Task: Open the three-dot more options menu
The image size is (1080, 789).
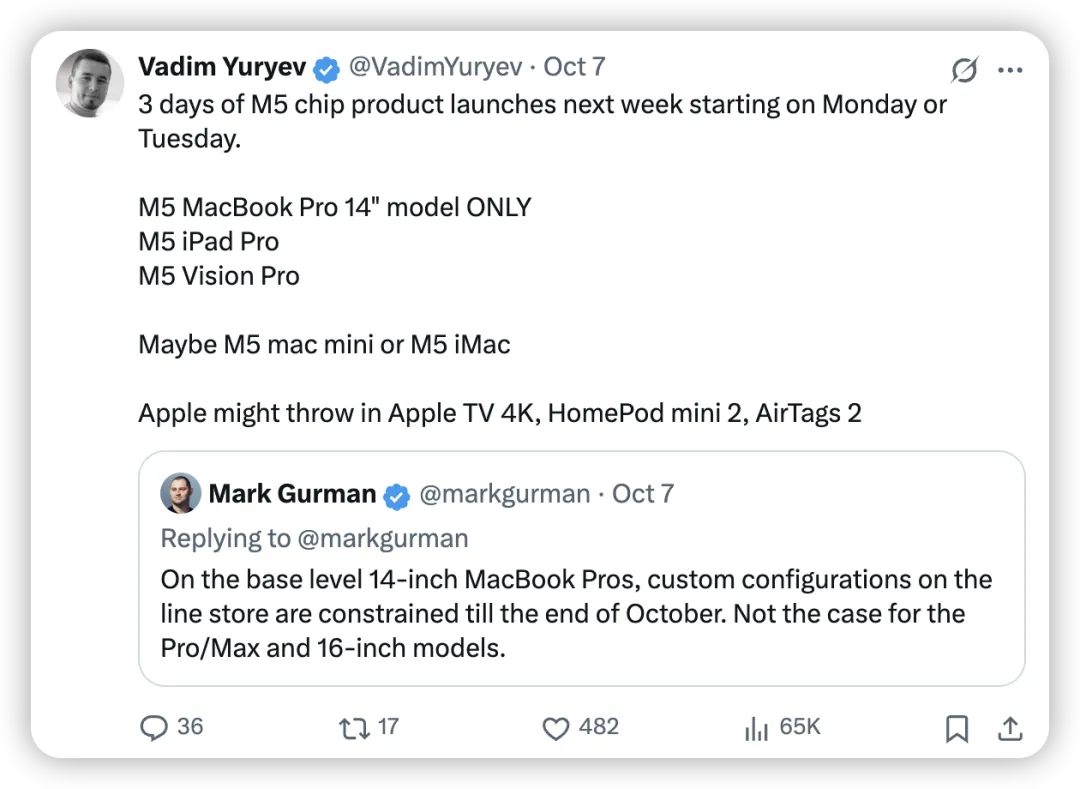Action: (1011, 70)
